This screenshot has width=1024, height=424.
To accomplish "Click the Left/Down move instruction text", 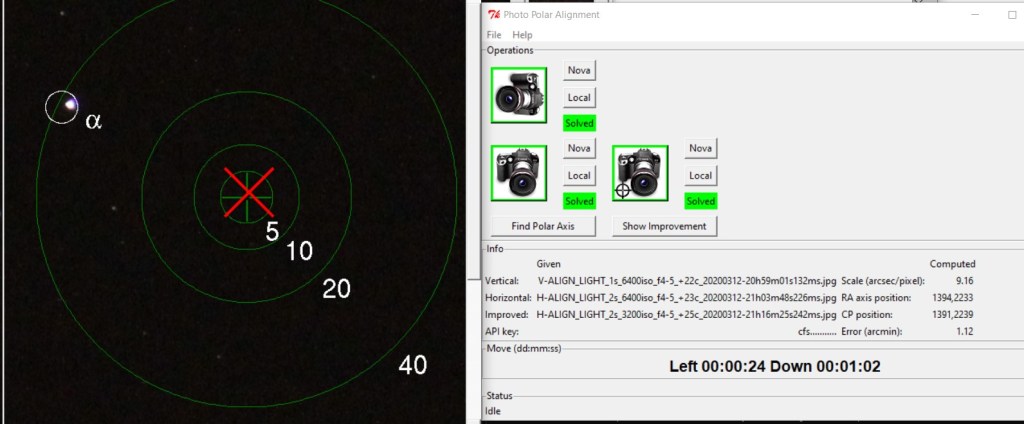I will 774,367.
